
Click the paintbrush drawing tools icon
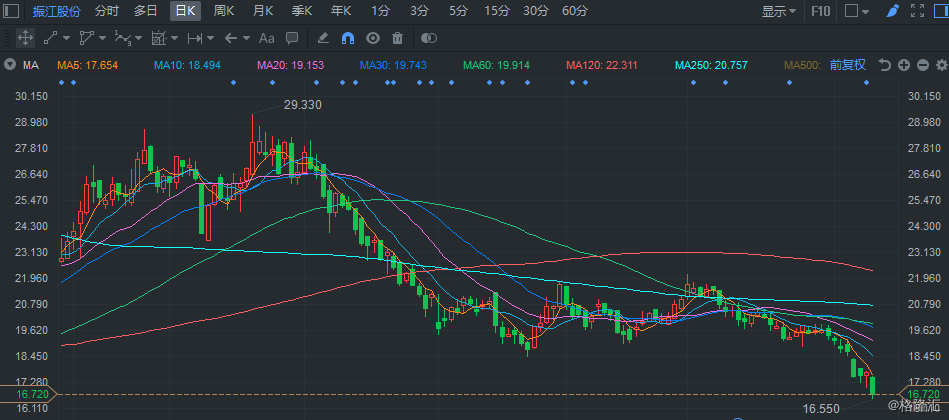point(893,11)
